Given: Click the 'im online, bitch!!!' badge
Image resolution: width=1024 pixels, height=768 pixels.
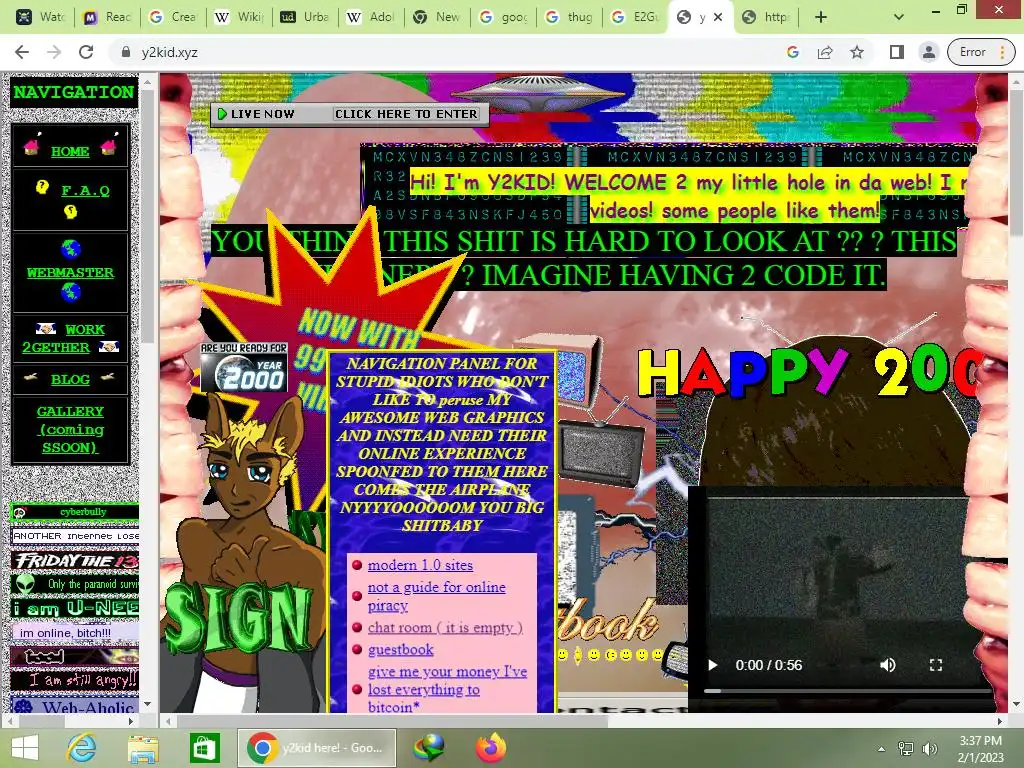Looking at the screenshot, I should tap(76, 633).
